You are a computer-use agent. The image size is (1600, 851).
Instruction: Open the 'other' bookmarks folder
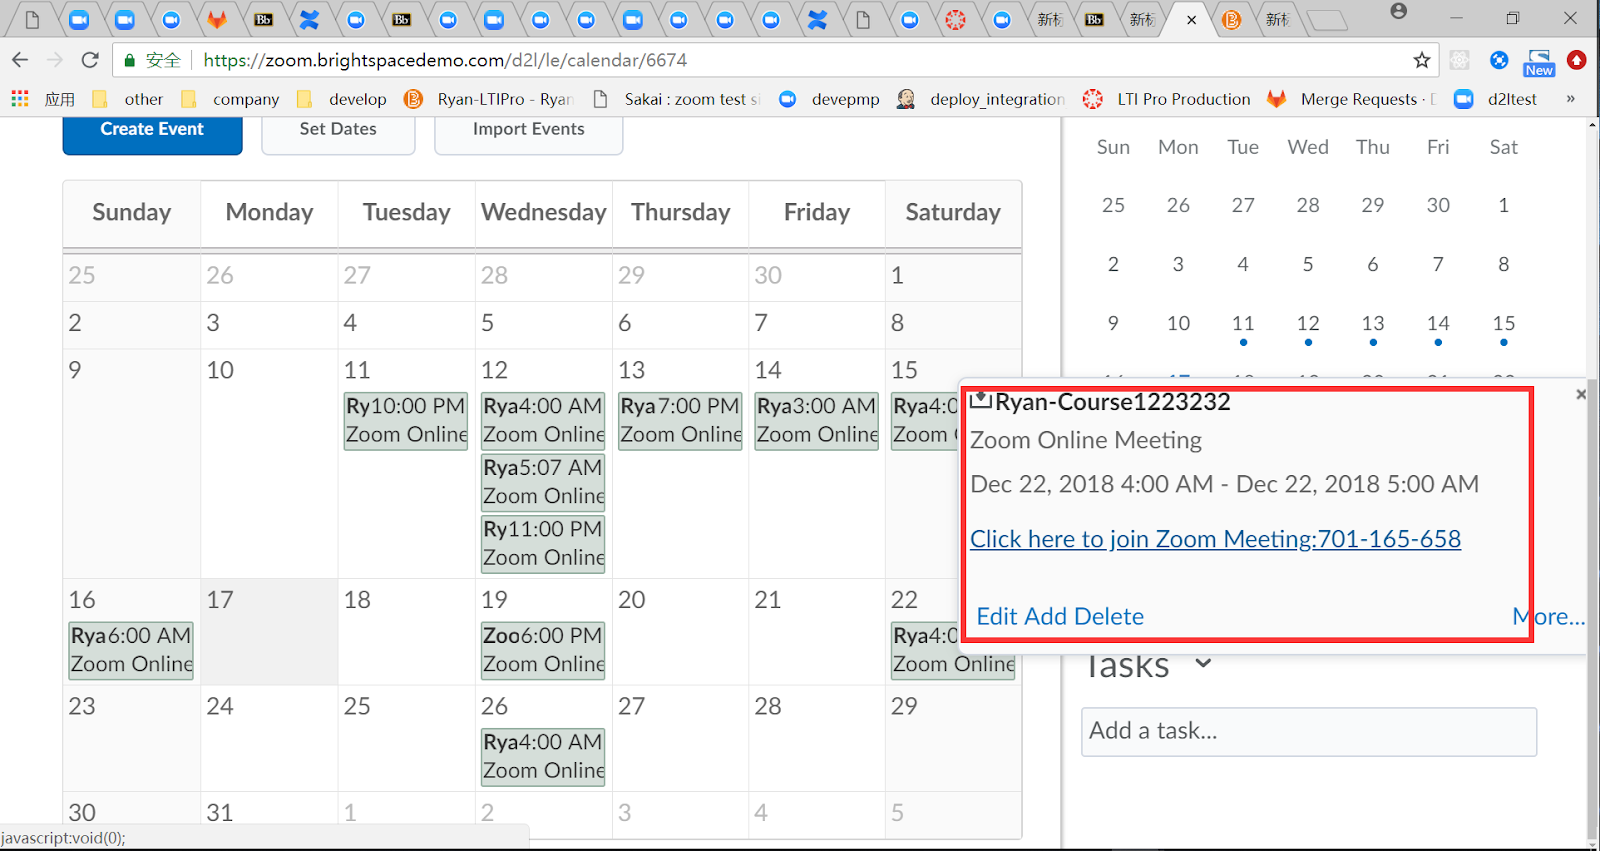[x=128, y=99]
